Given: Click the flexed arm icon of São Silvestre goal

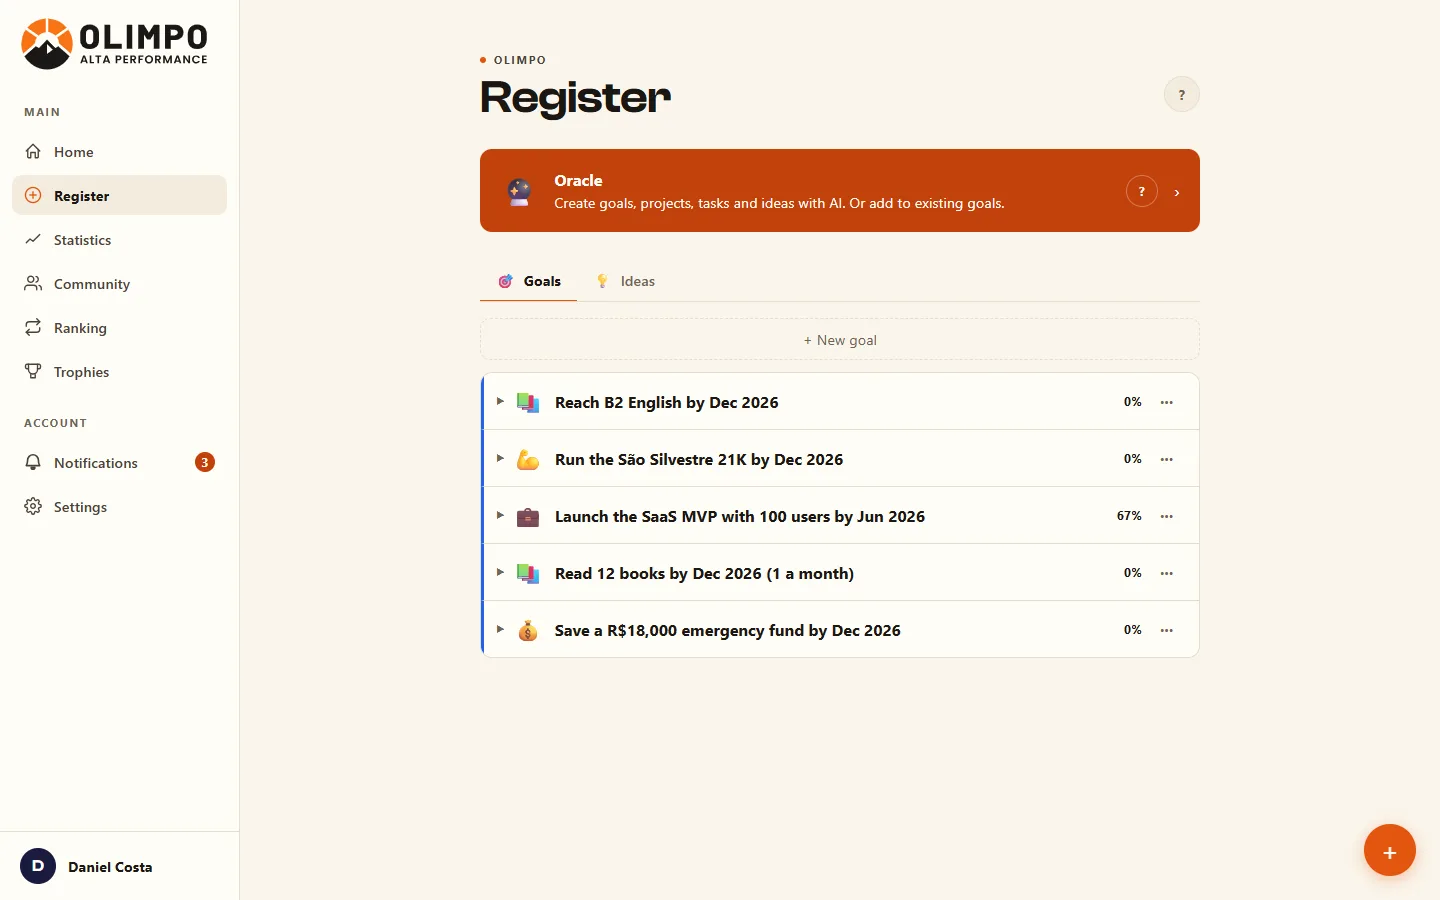Looking at the screenshot, I should coord(528,459).
